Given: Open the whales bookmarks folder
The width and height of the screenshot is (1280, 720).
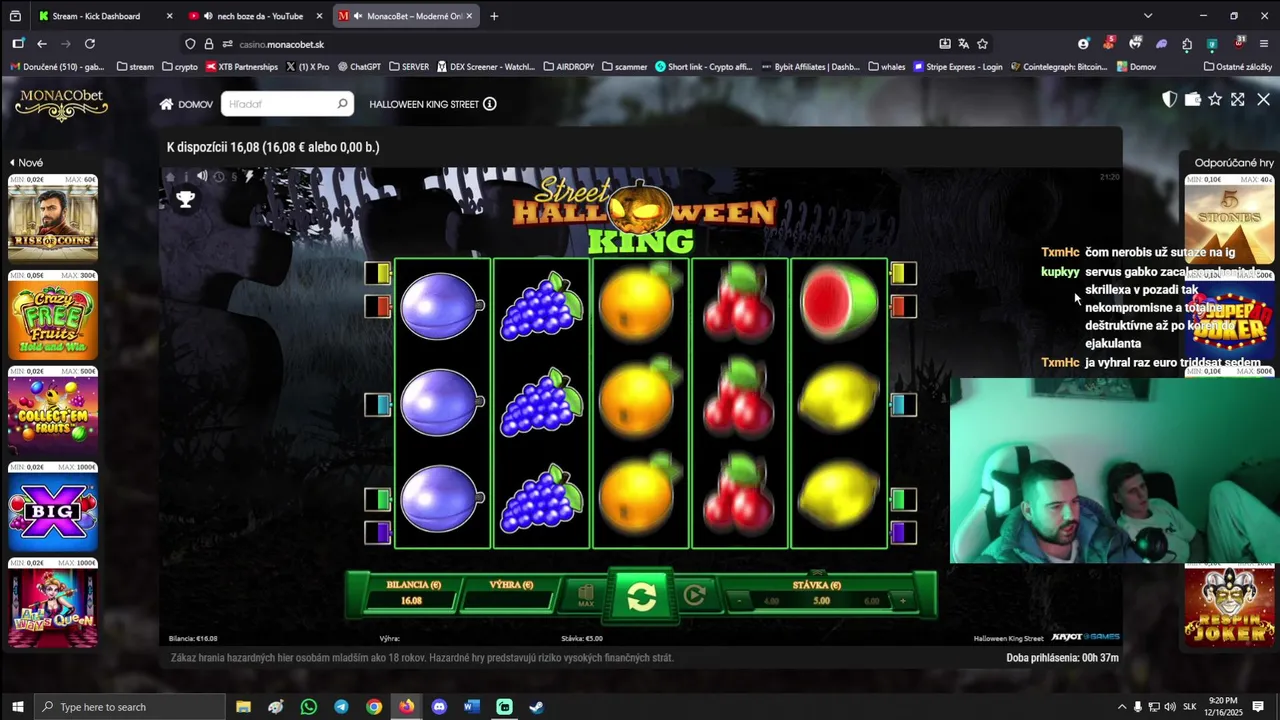Looking at the screenshot, I should [x=887, y=67].
